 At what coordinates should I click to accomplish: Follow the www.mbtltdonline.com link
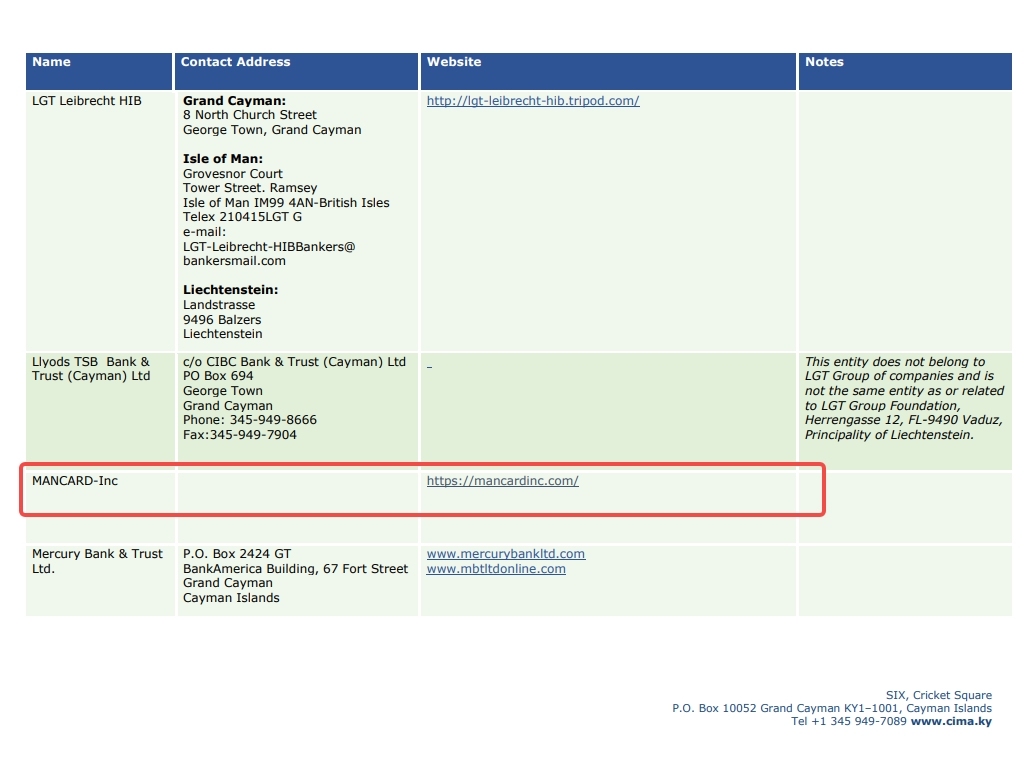click(x=496, y=569)
